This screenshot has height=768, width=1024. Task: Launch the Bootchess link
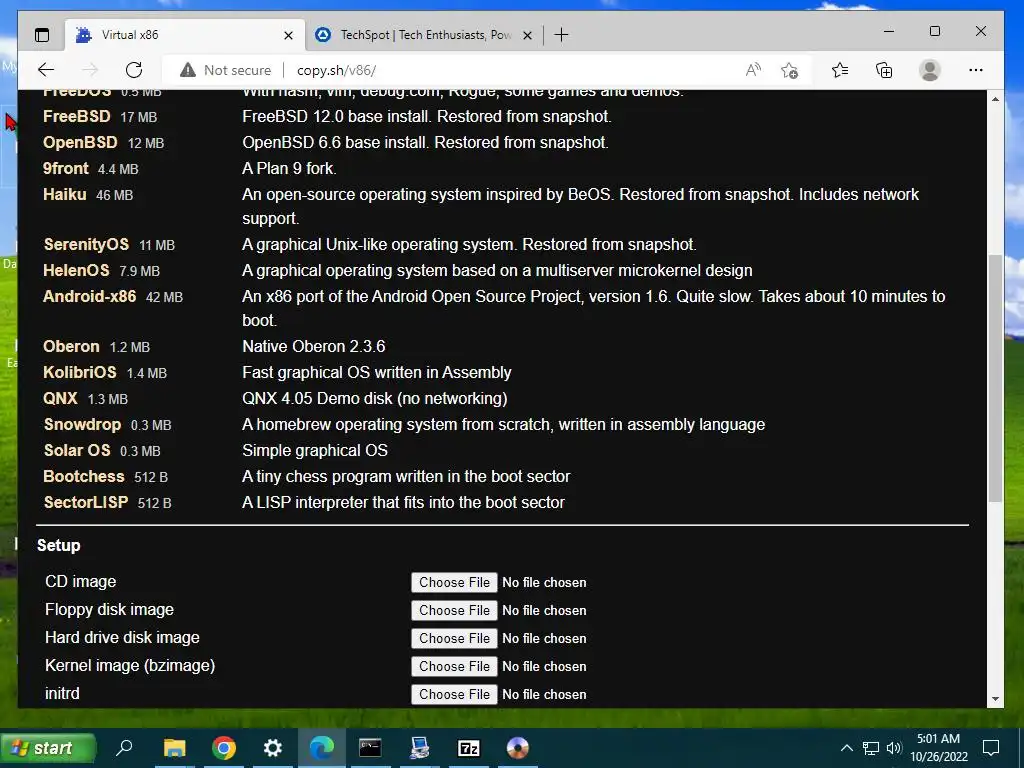(84, 477)
